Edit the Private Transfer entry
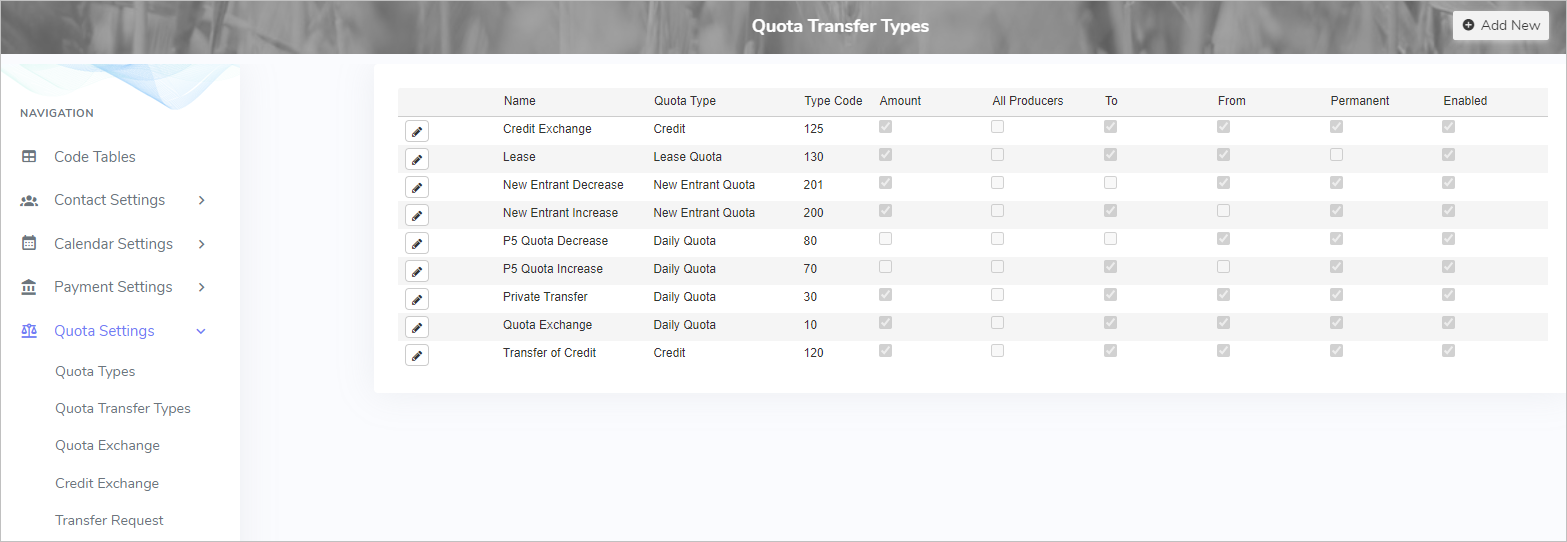Screen dimensions: 1567x542 pos(417,299)
